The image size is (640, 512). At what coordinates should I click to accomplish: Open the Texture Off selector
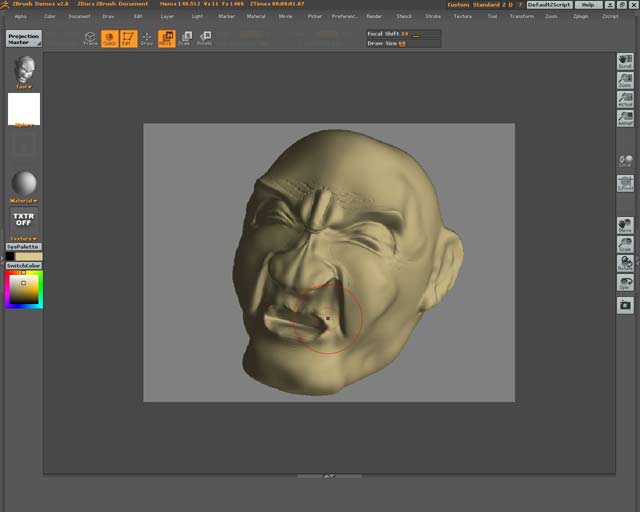pyautogui.click(x=24, y=218)
